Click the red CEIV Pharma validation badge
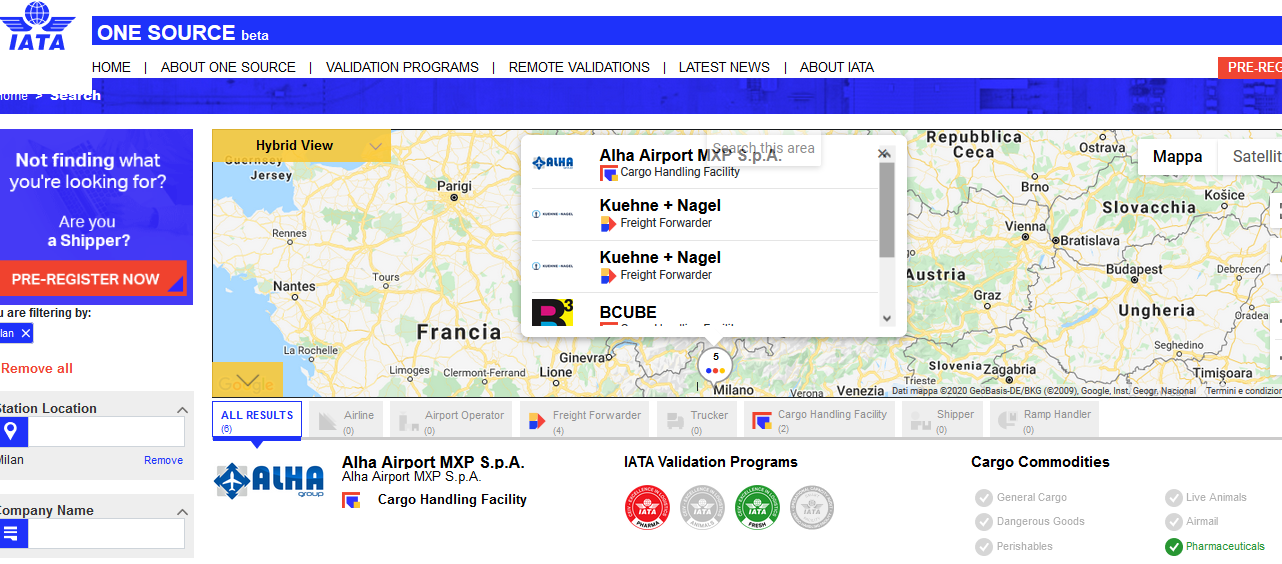The height and width of the screenshot is (564, 1282). click(x=646, y=507)
